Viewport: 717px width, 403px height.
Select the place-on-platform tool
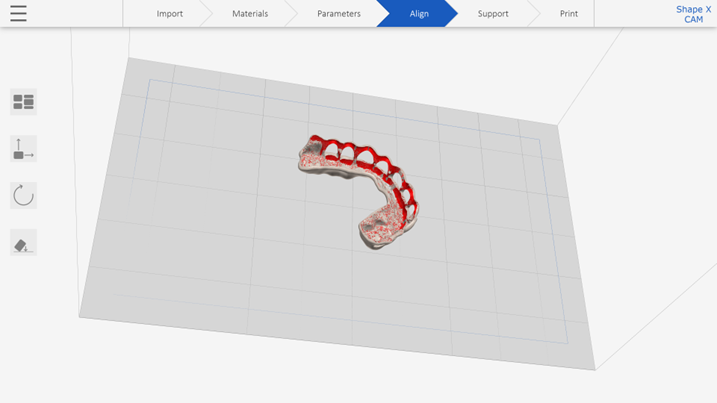click(23, 243)
